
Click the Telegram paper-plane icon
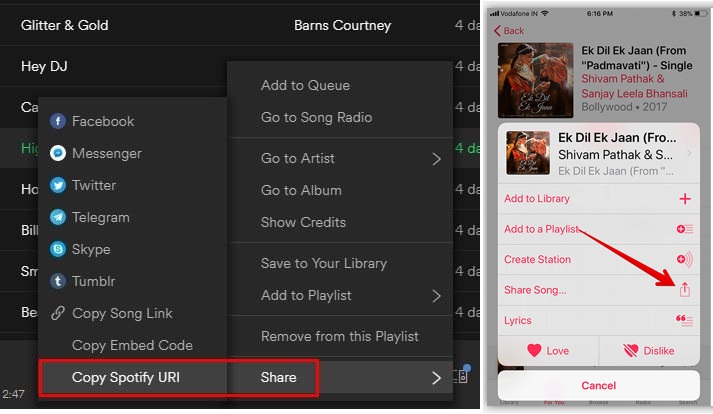coord(58,217)
